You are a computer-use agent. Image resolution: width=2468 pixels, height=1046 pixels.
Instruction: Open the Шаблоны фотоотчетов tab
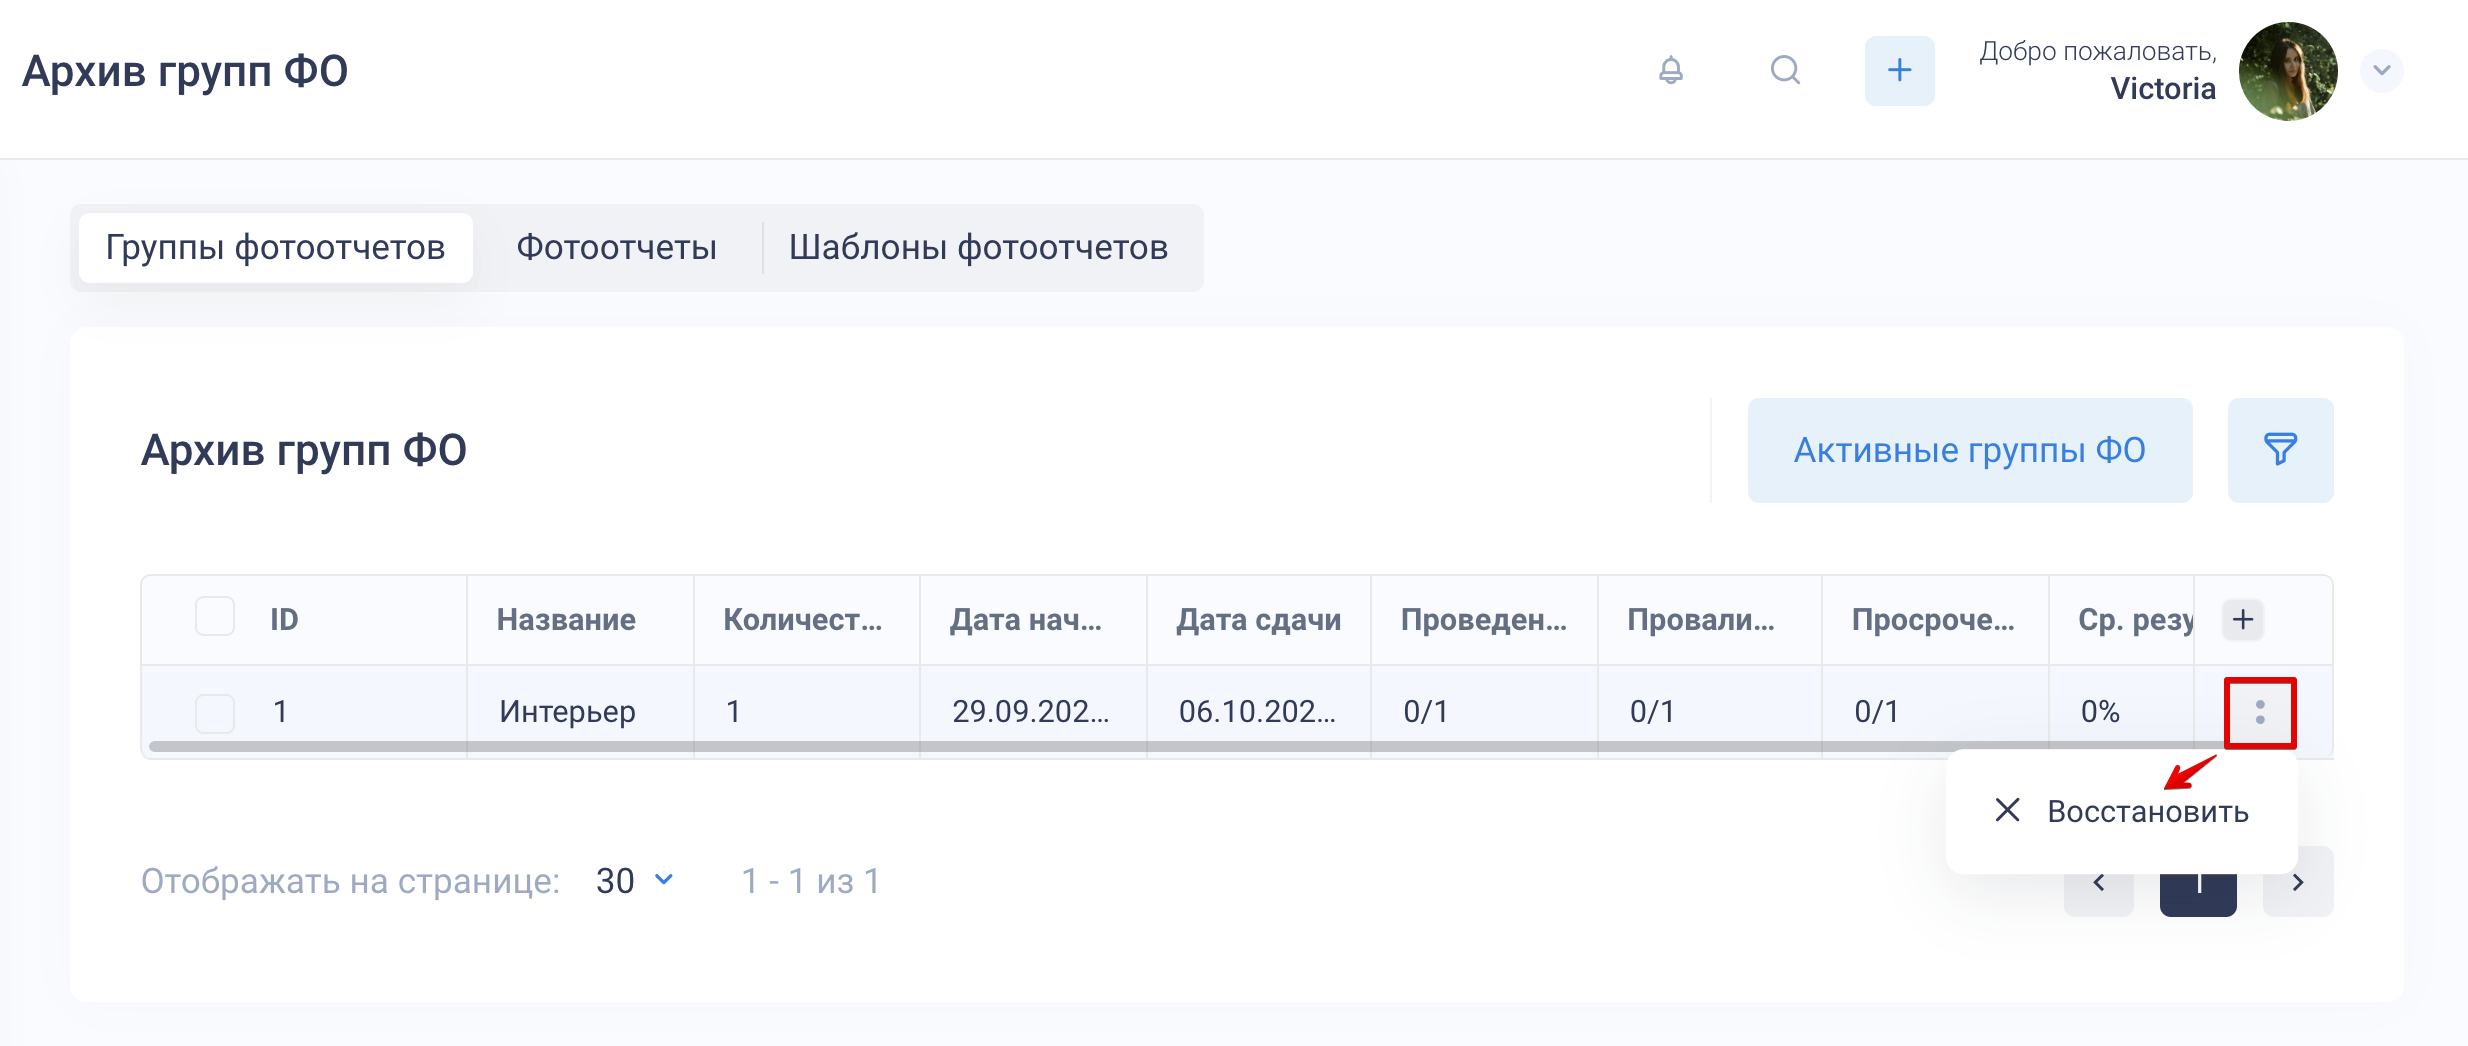click(x=978, y=248)
